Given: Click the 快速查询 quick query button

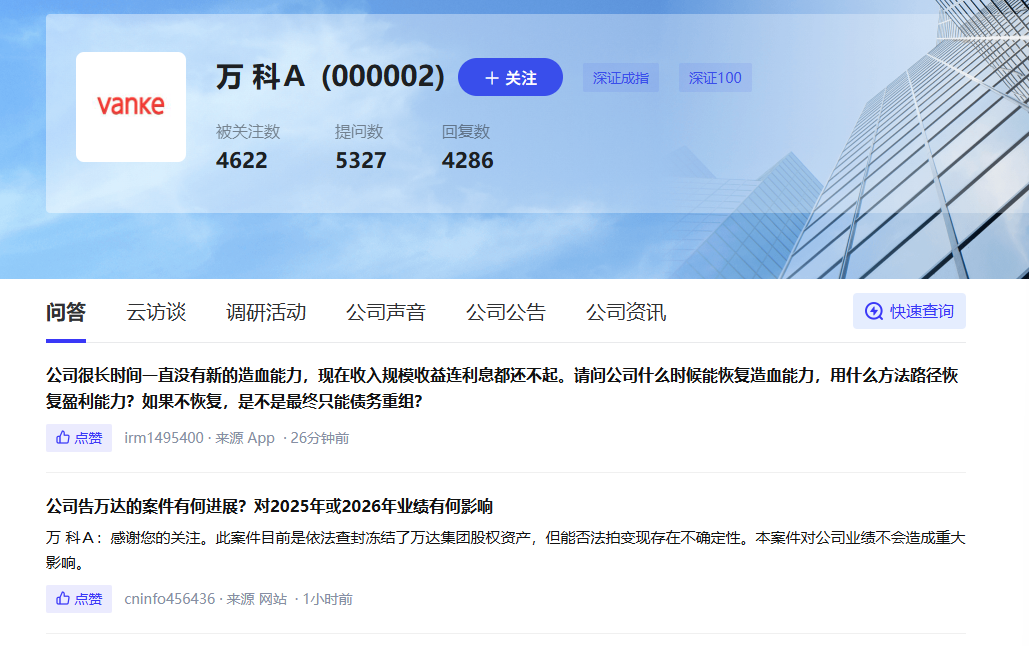Looking at the screenshot, I should (x=908, y=311).
